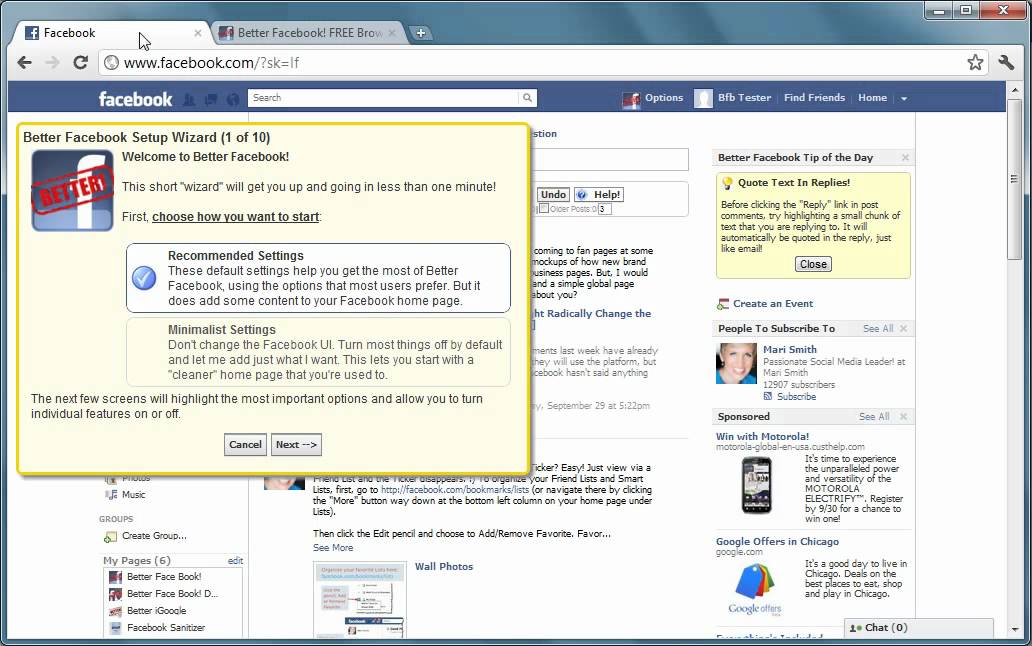Open notifications globe icon
Screen dimensions: 1032x646
(232, 99)
